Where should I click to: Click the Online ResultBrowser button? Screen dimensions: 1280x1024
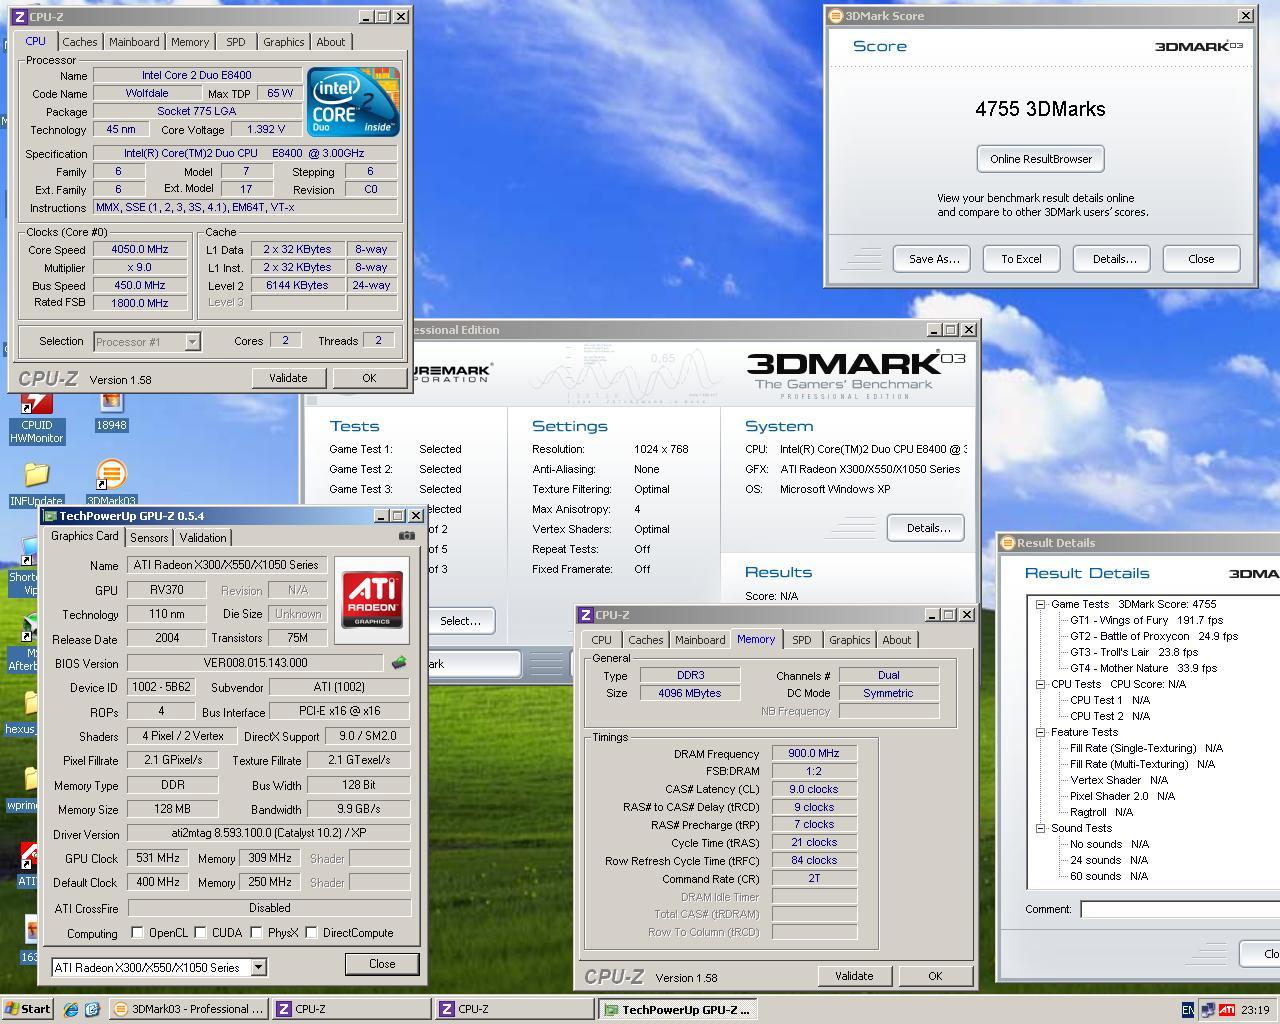pos(1040,159)
